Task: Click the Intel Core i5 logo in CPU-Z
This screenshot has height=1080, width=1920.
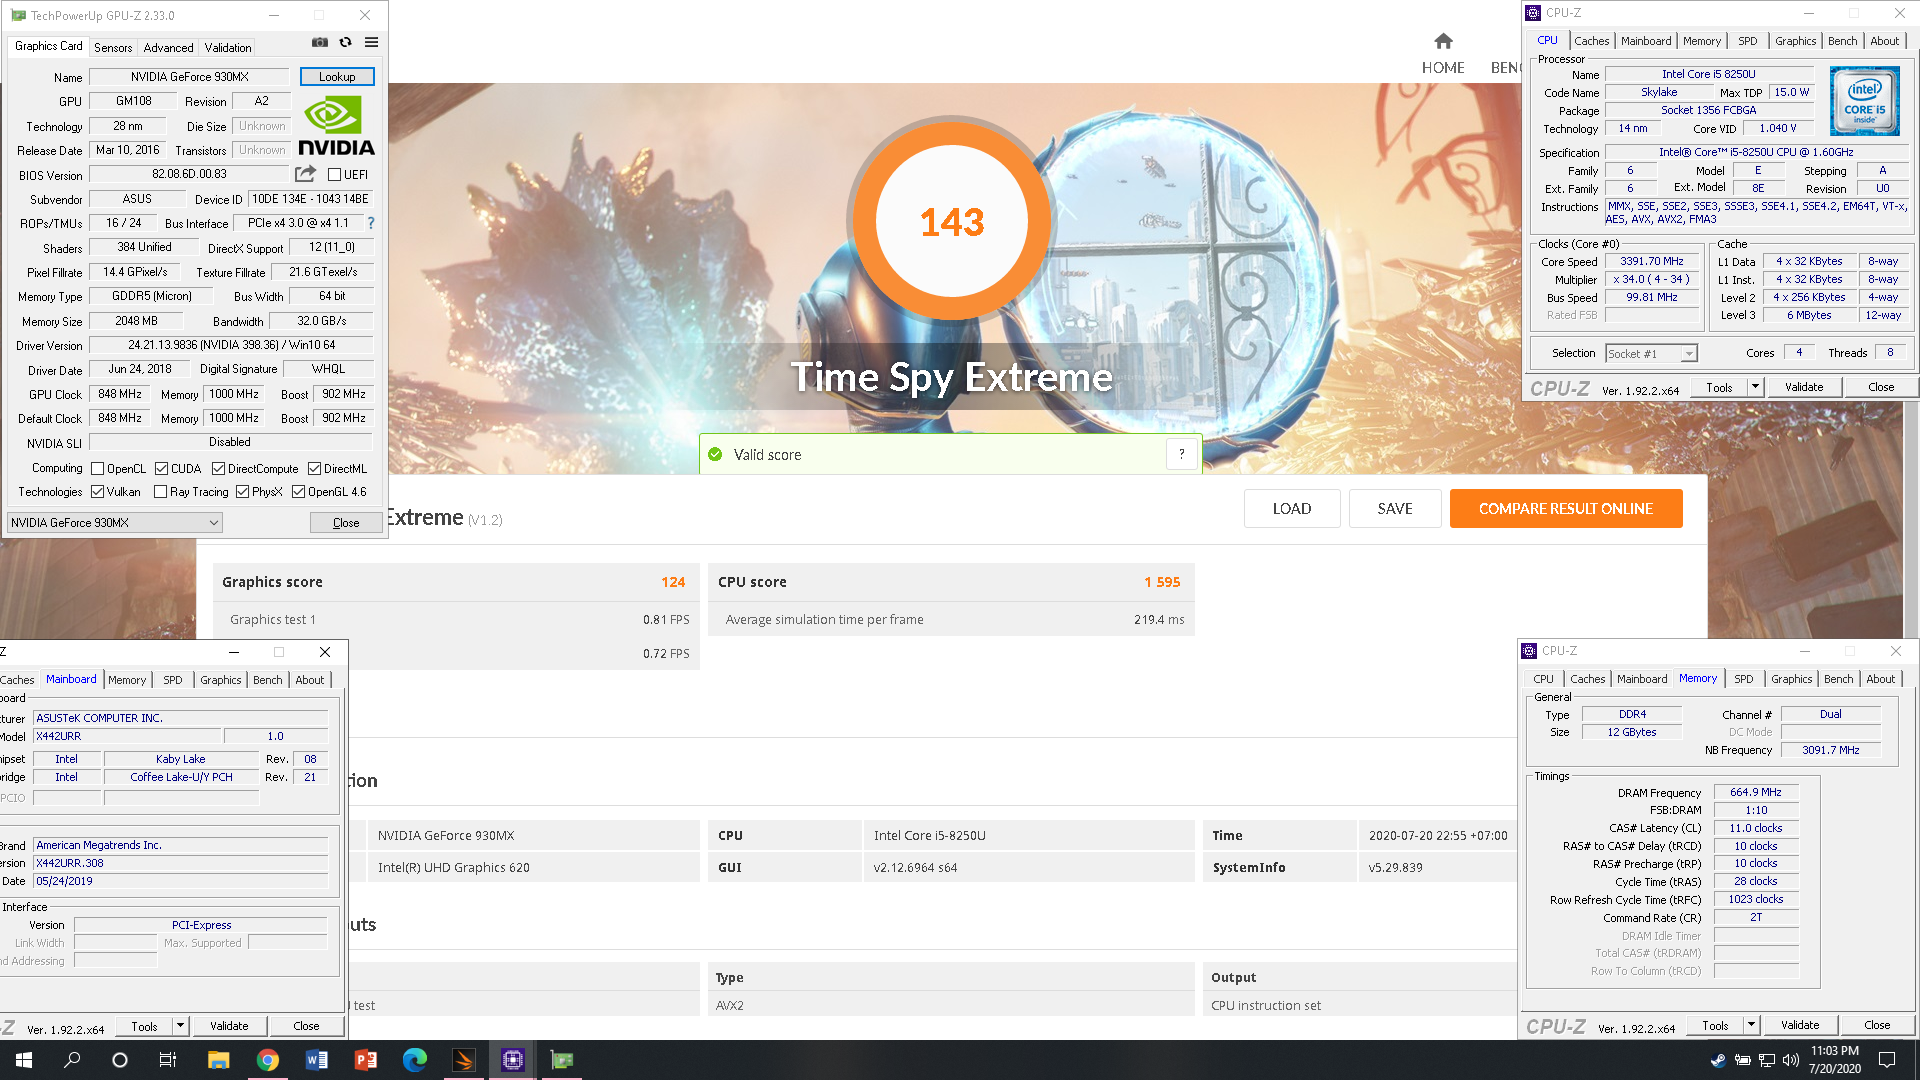Action: click(x=1865, y=101)
